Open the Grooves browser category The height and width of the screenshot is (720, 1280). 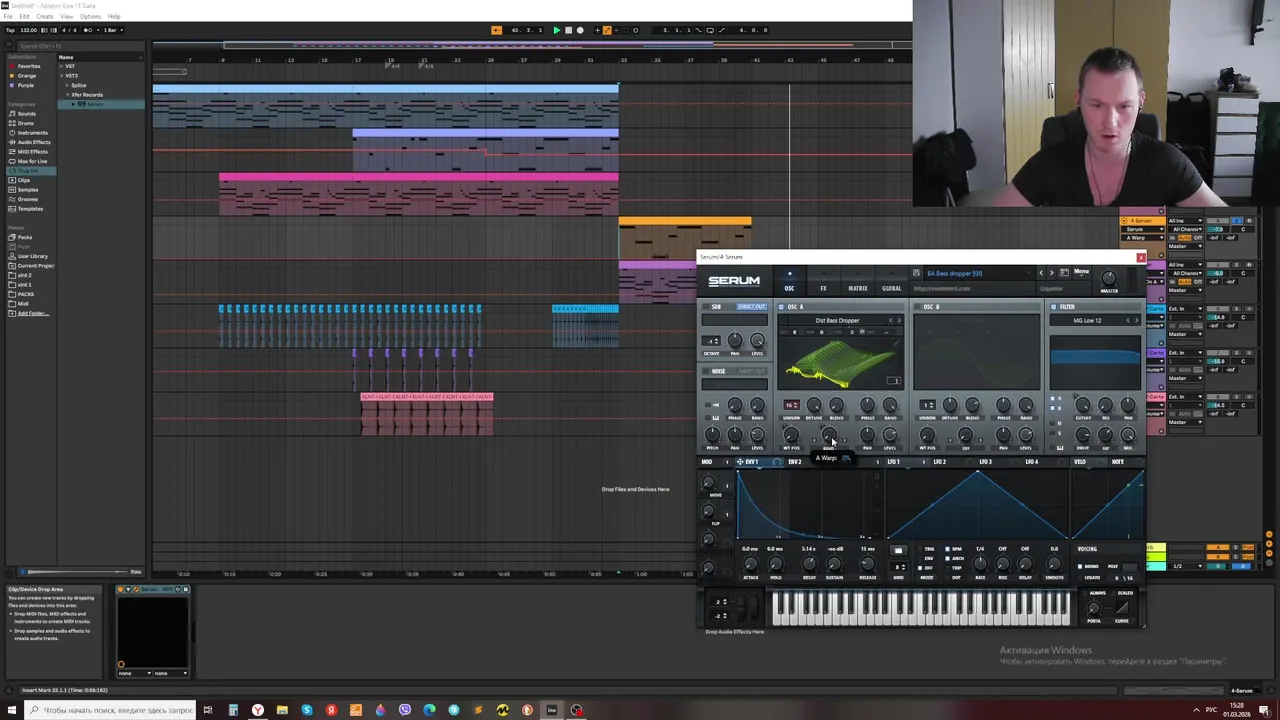click(25, 199)
